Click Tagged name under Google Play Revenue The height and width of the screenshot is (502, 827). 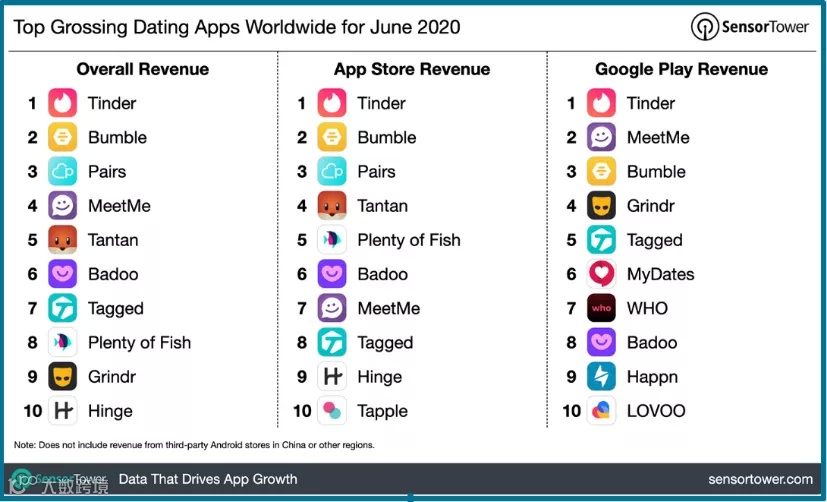point(655,241)
